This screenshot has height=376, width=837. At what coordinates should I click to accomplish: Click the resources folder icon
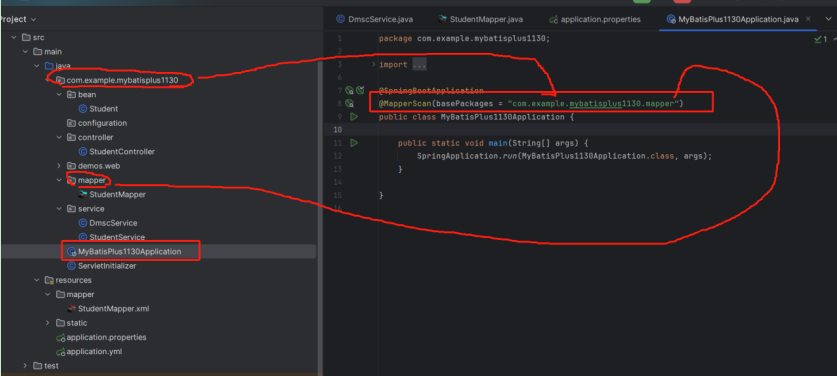(x=49, y=280)
